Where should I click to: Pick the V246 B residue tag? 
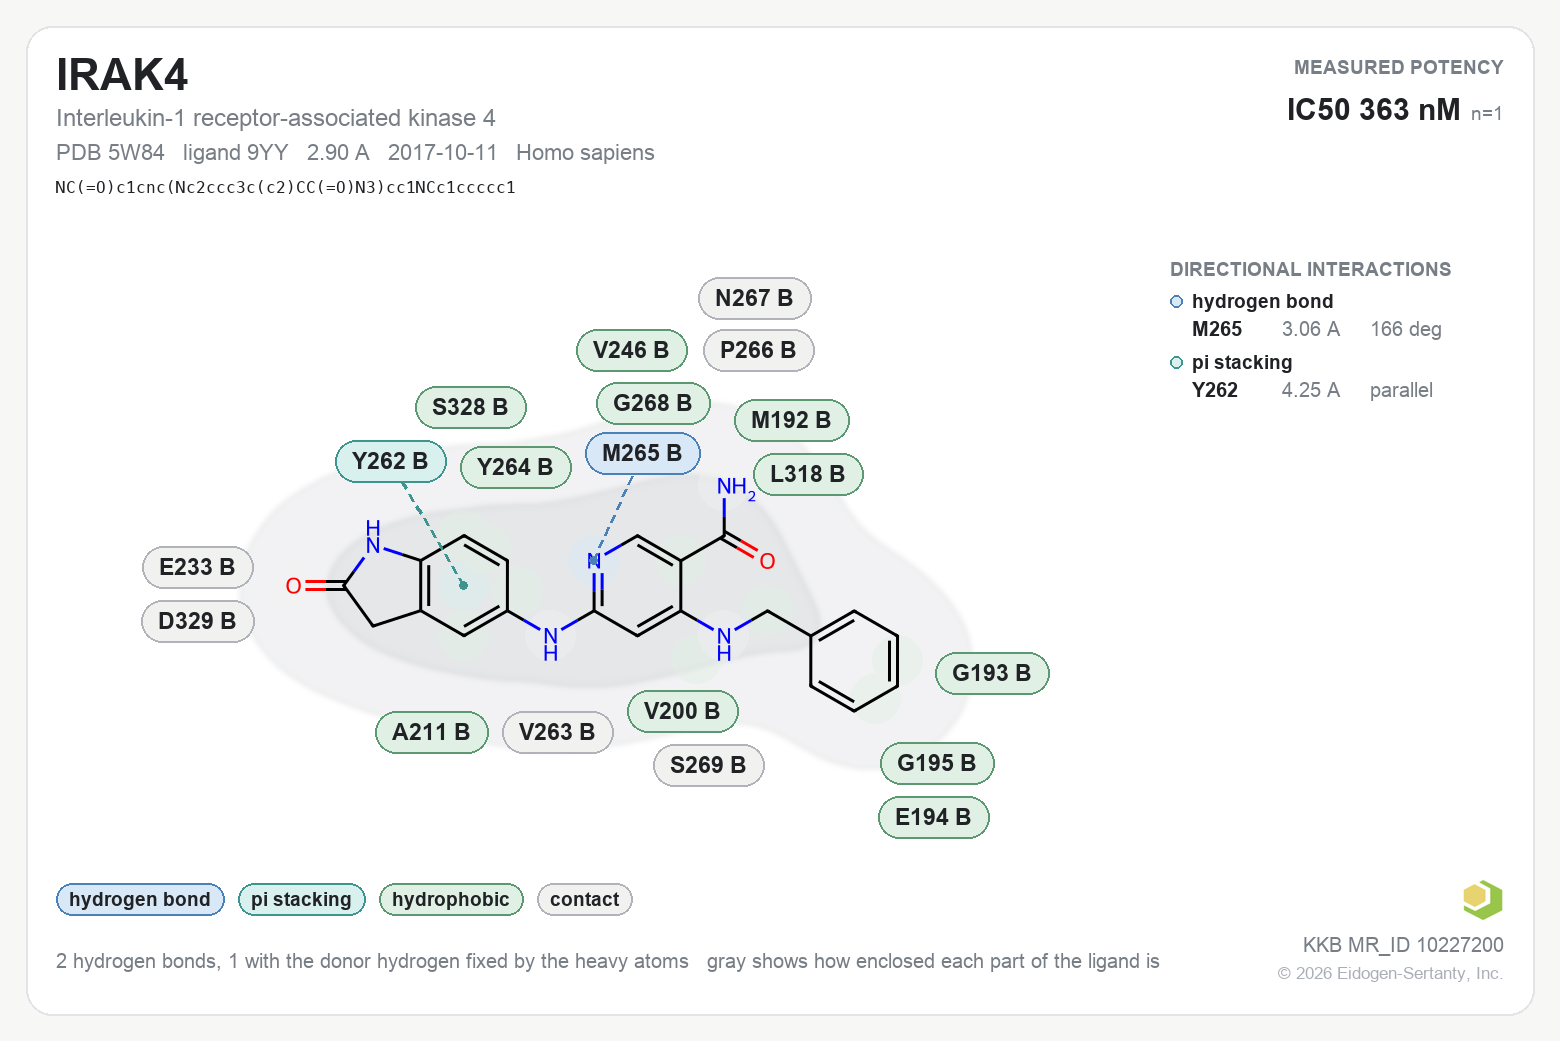(631, 350)
